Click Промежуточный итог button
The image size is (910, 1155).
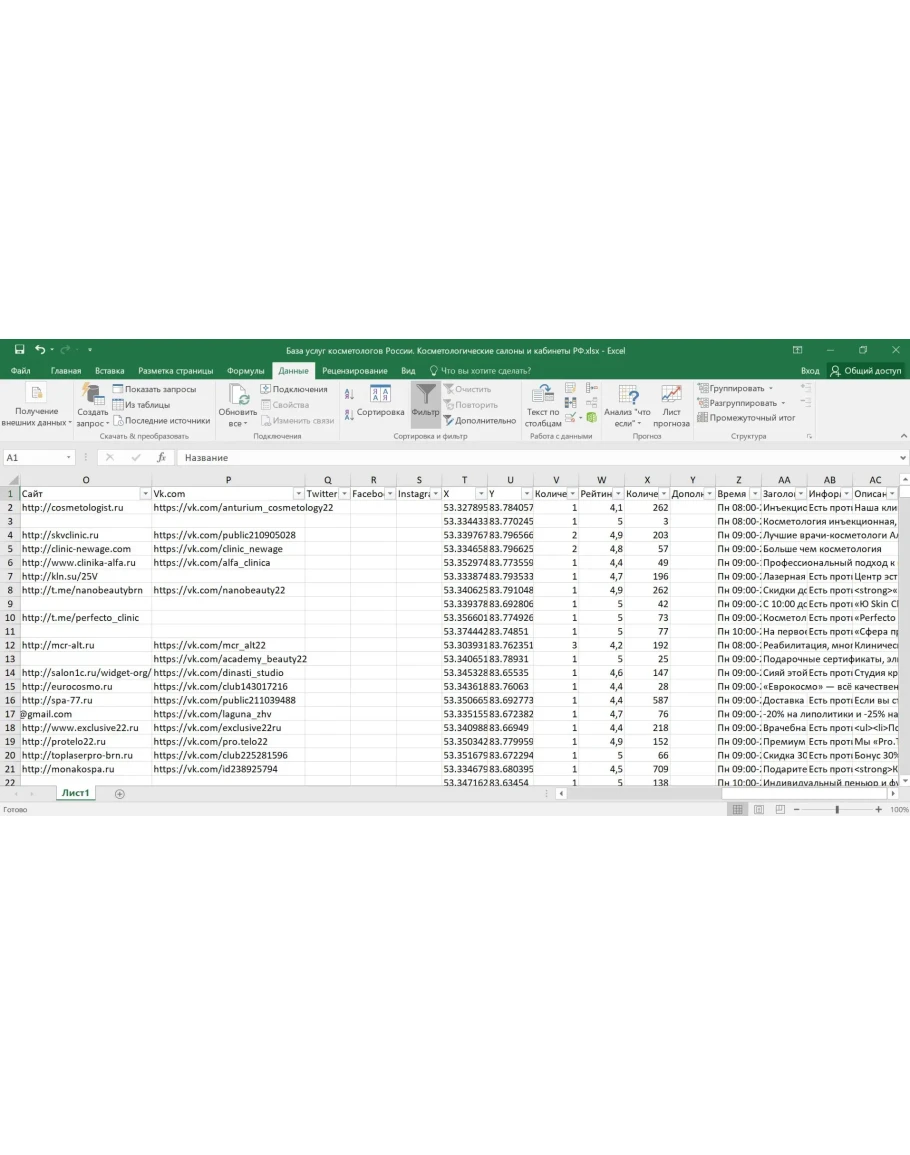tap(746, 418)
